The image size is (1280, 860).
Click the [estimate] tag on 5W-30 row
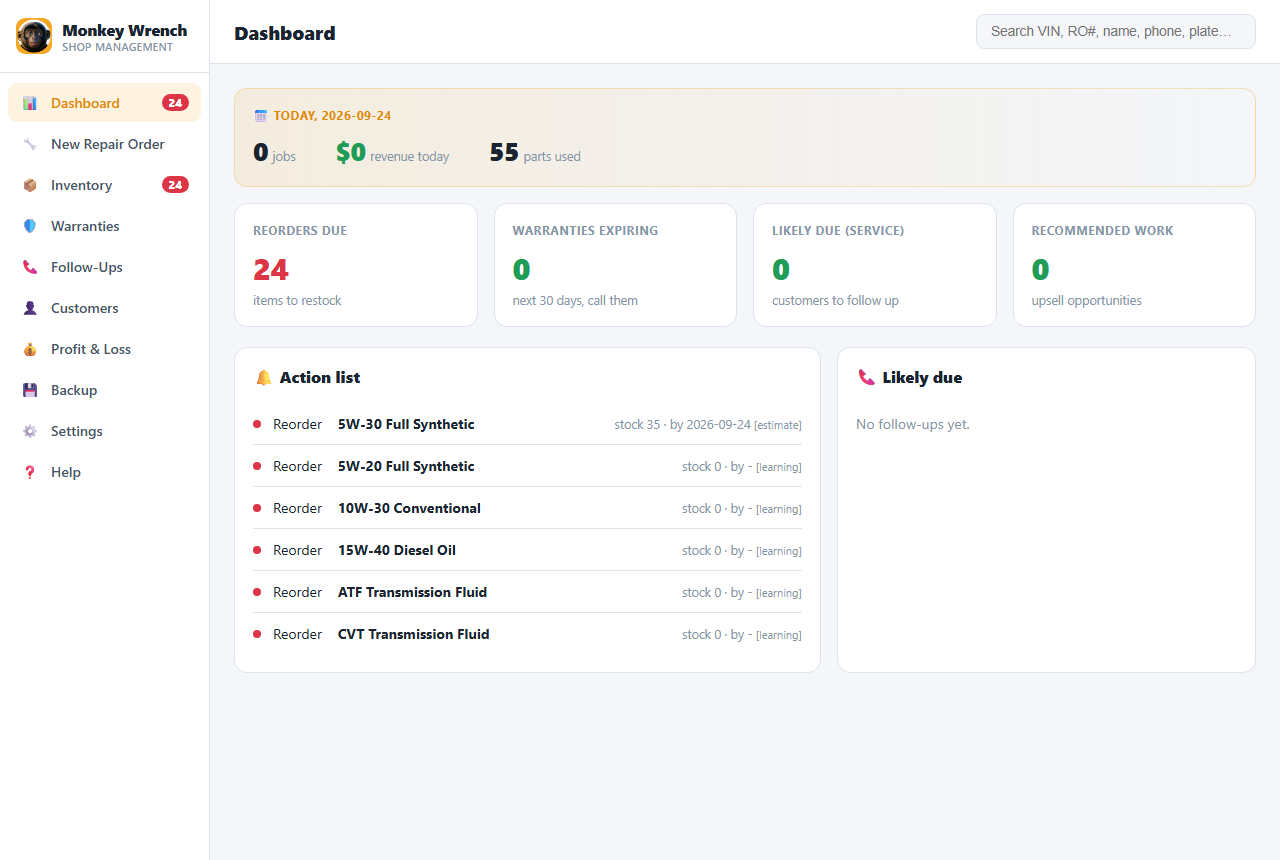click(x=778, y=425)
